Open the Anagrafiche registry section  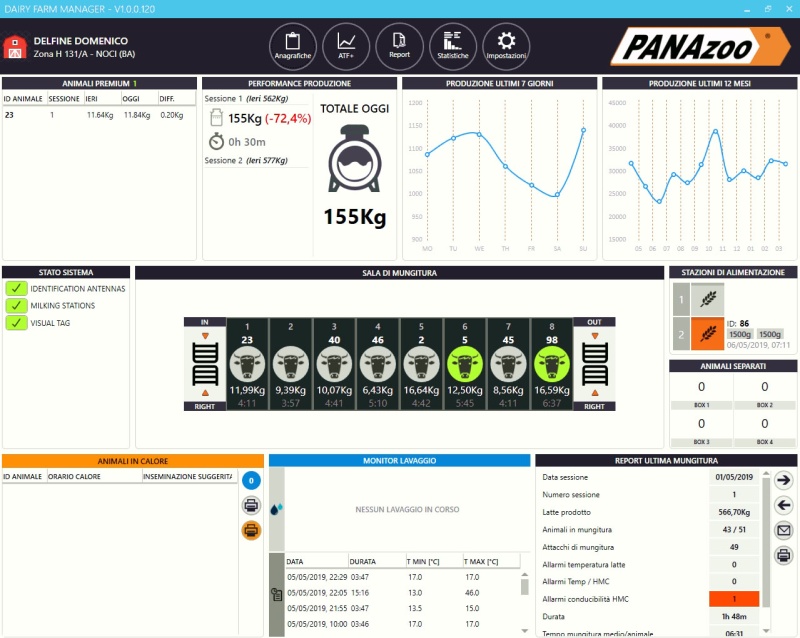293,46
